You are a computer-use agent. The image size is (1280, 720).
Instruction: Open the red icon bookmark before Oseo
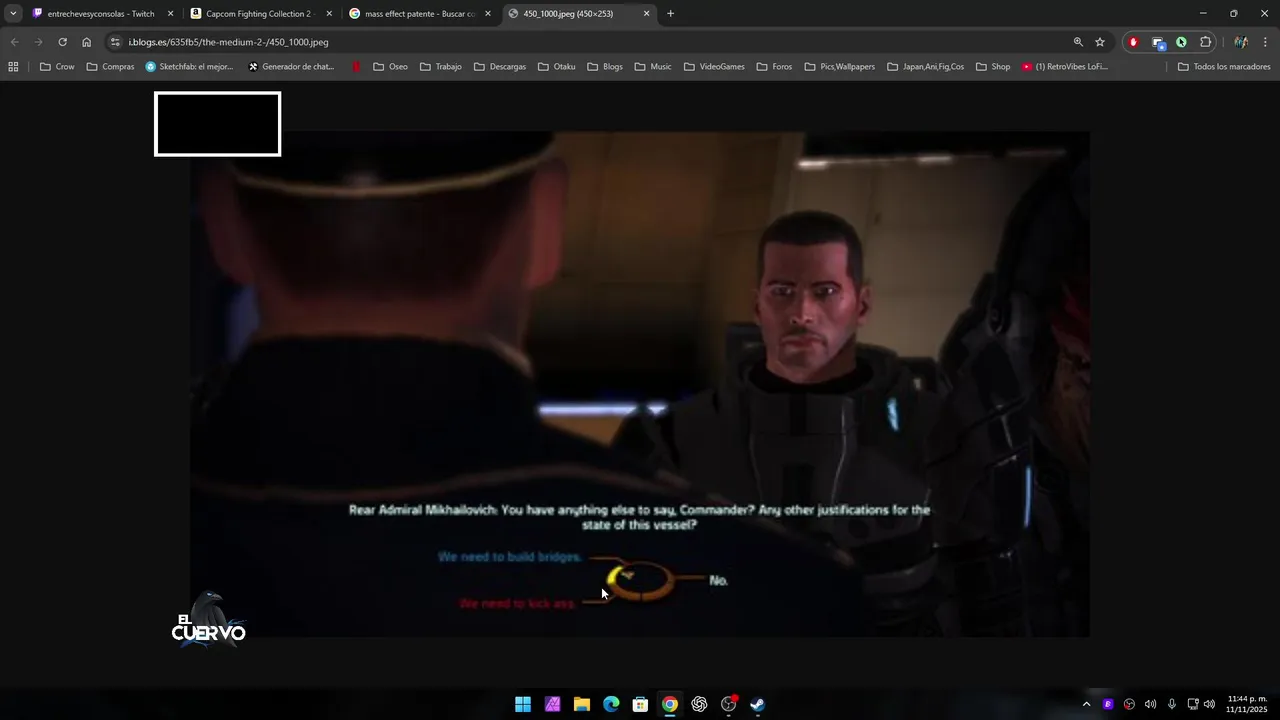point(356,67)
